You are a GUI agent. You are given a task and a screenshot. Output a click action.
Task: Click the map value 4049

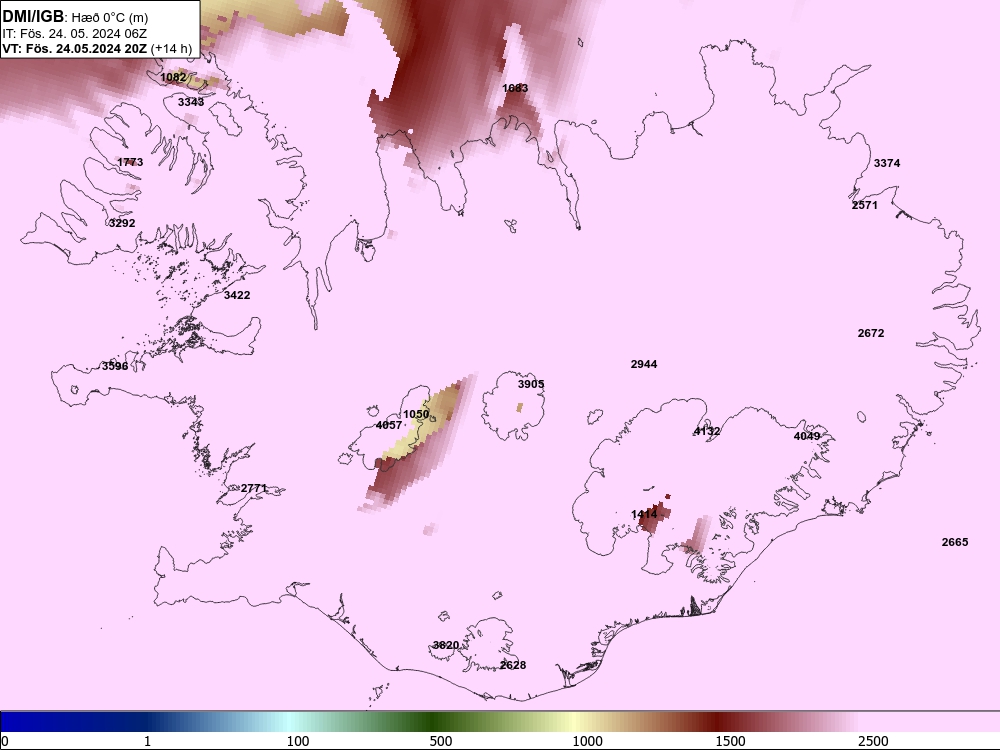[x=807, y=436]
